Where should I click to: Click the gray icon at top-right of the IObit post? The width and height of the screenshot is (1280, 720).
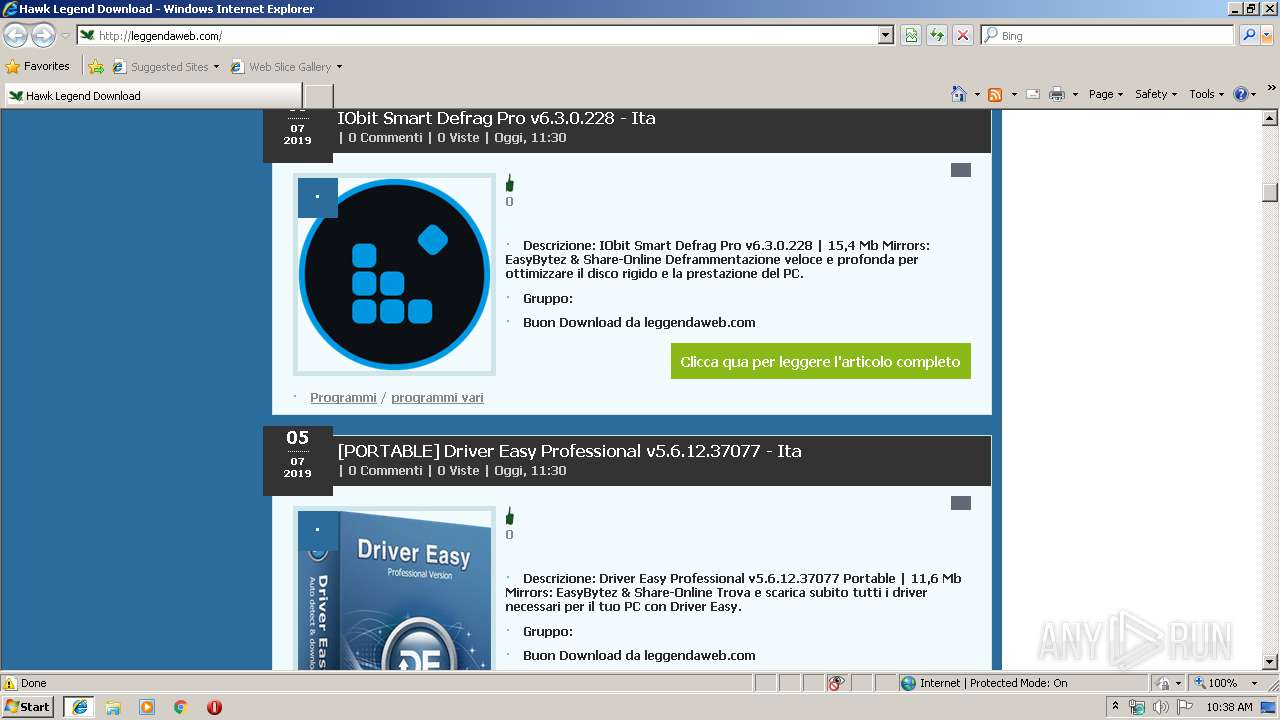961,170
